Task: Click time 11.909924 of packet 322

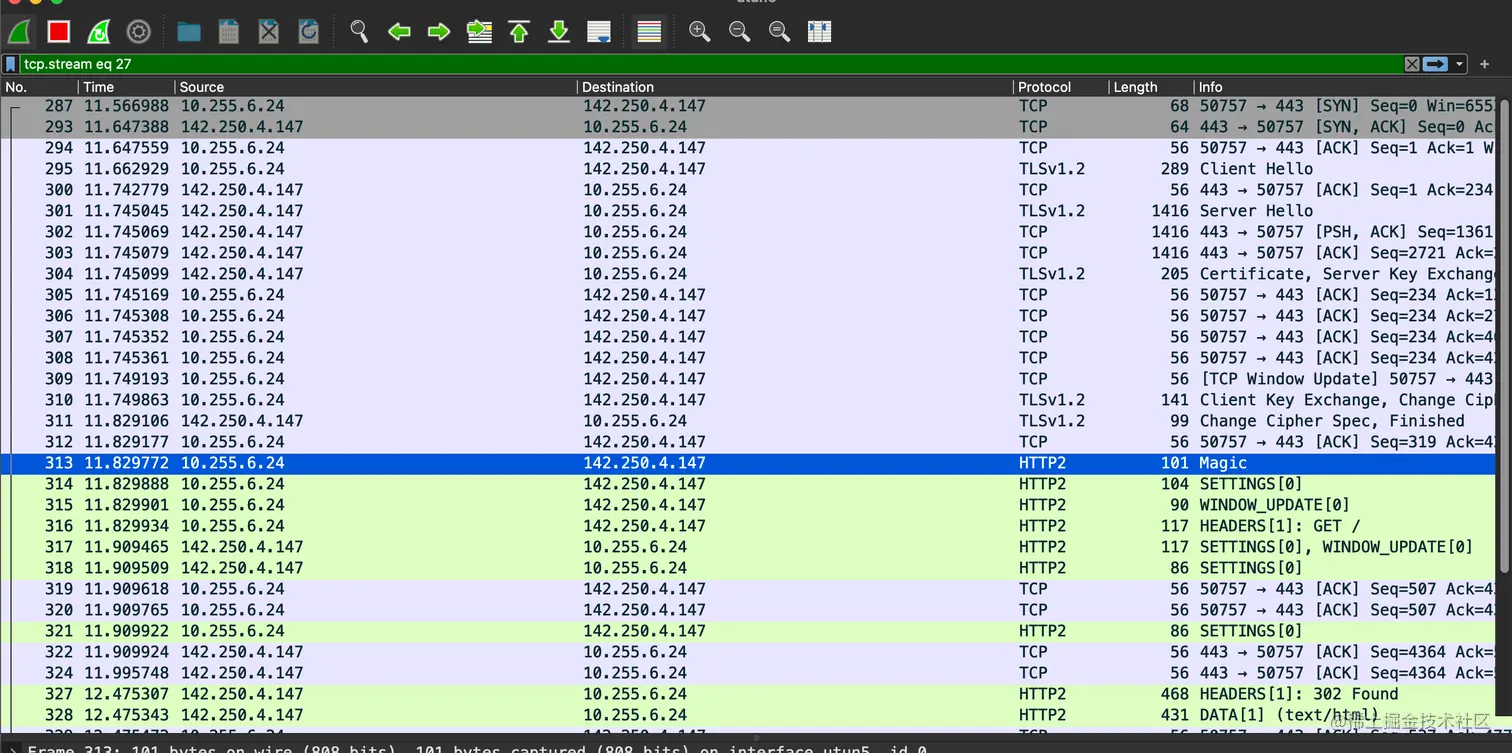Action: (x=126, y=652)
